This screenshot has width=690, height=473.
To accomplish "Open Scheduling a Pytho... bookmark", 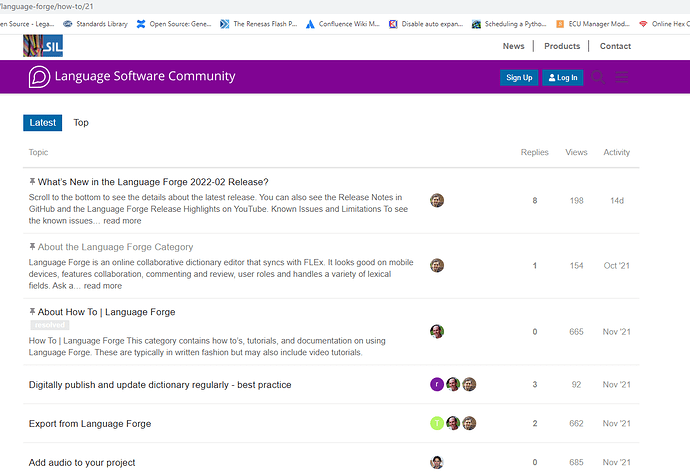I will click(x=509, y=24).
